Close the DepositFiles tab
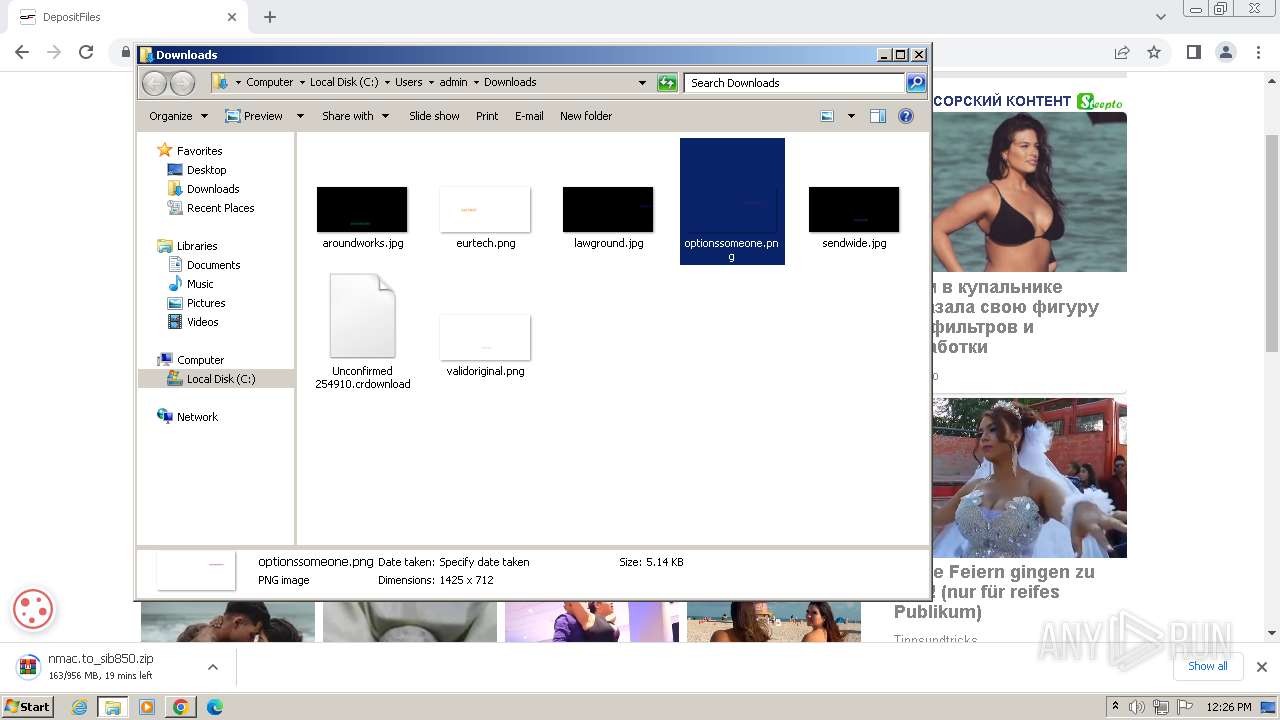The height and width of the screenshot is (720, 1280). tap(232, 17)
